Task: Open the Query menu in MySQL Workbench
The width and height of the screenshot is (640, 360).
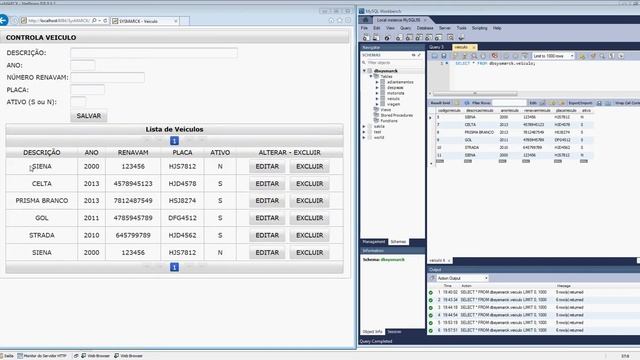Action: (x=405, y=28)
